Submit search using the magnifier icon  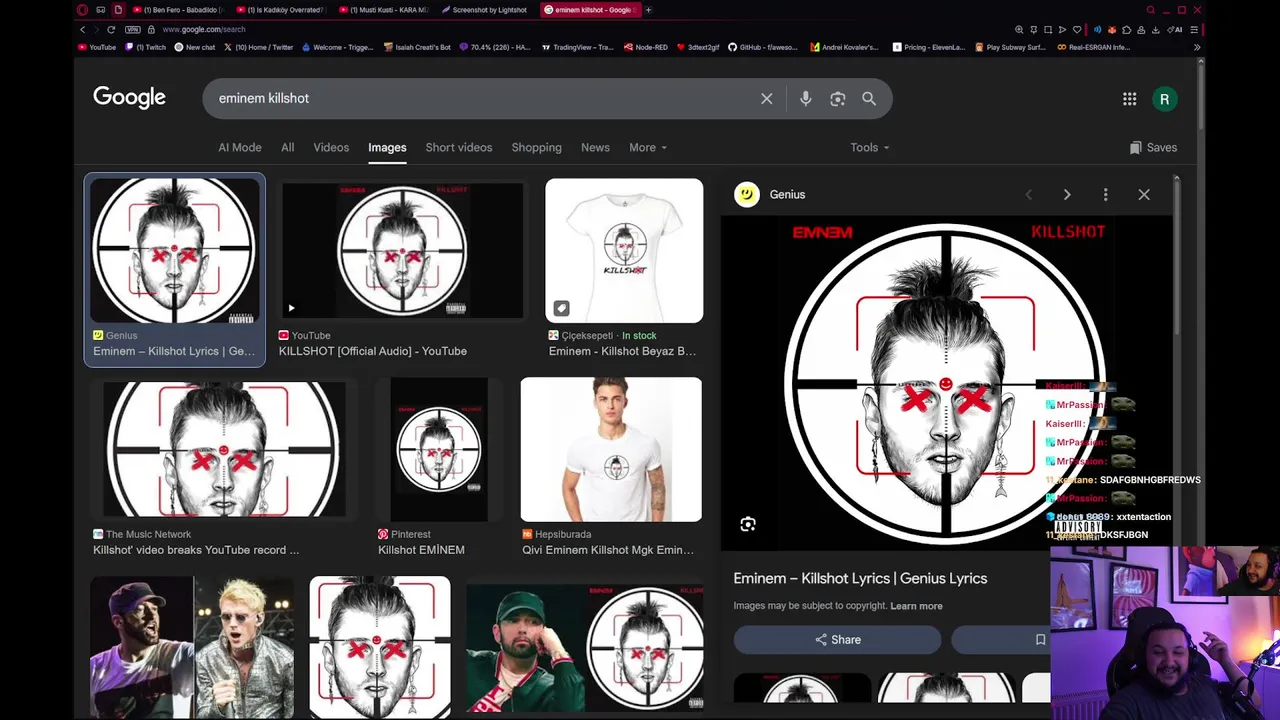pos(869,98)
